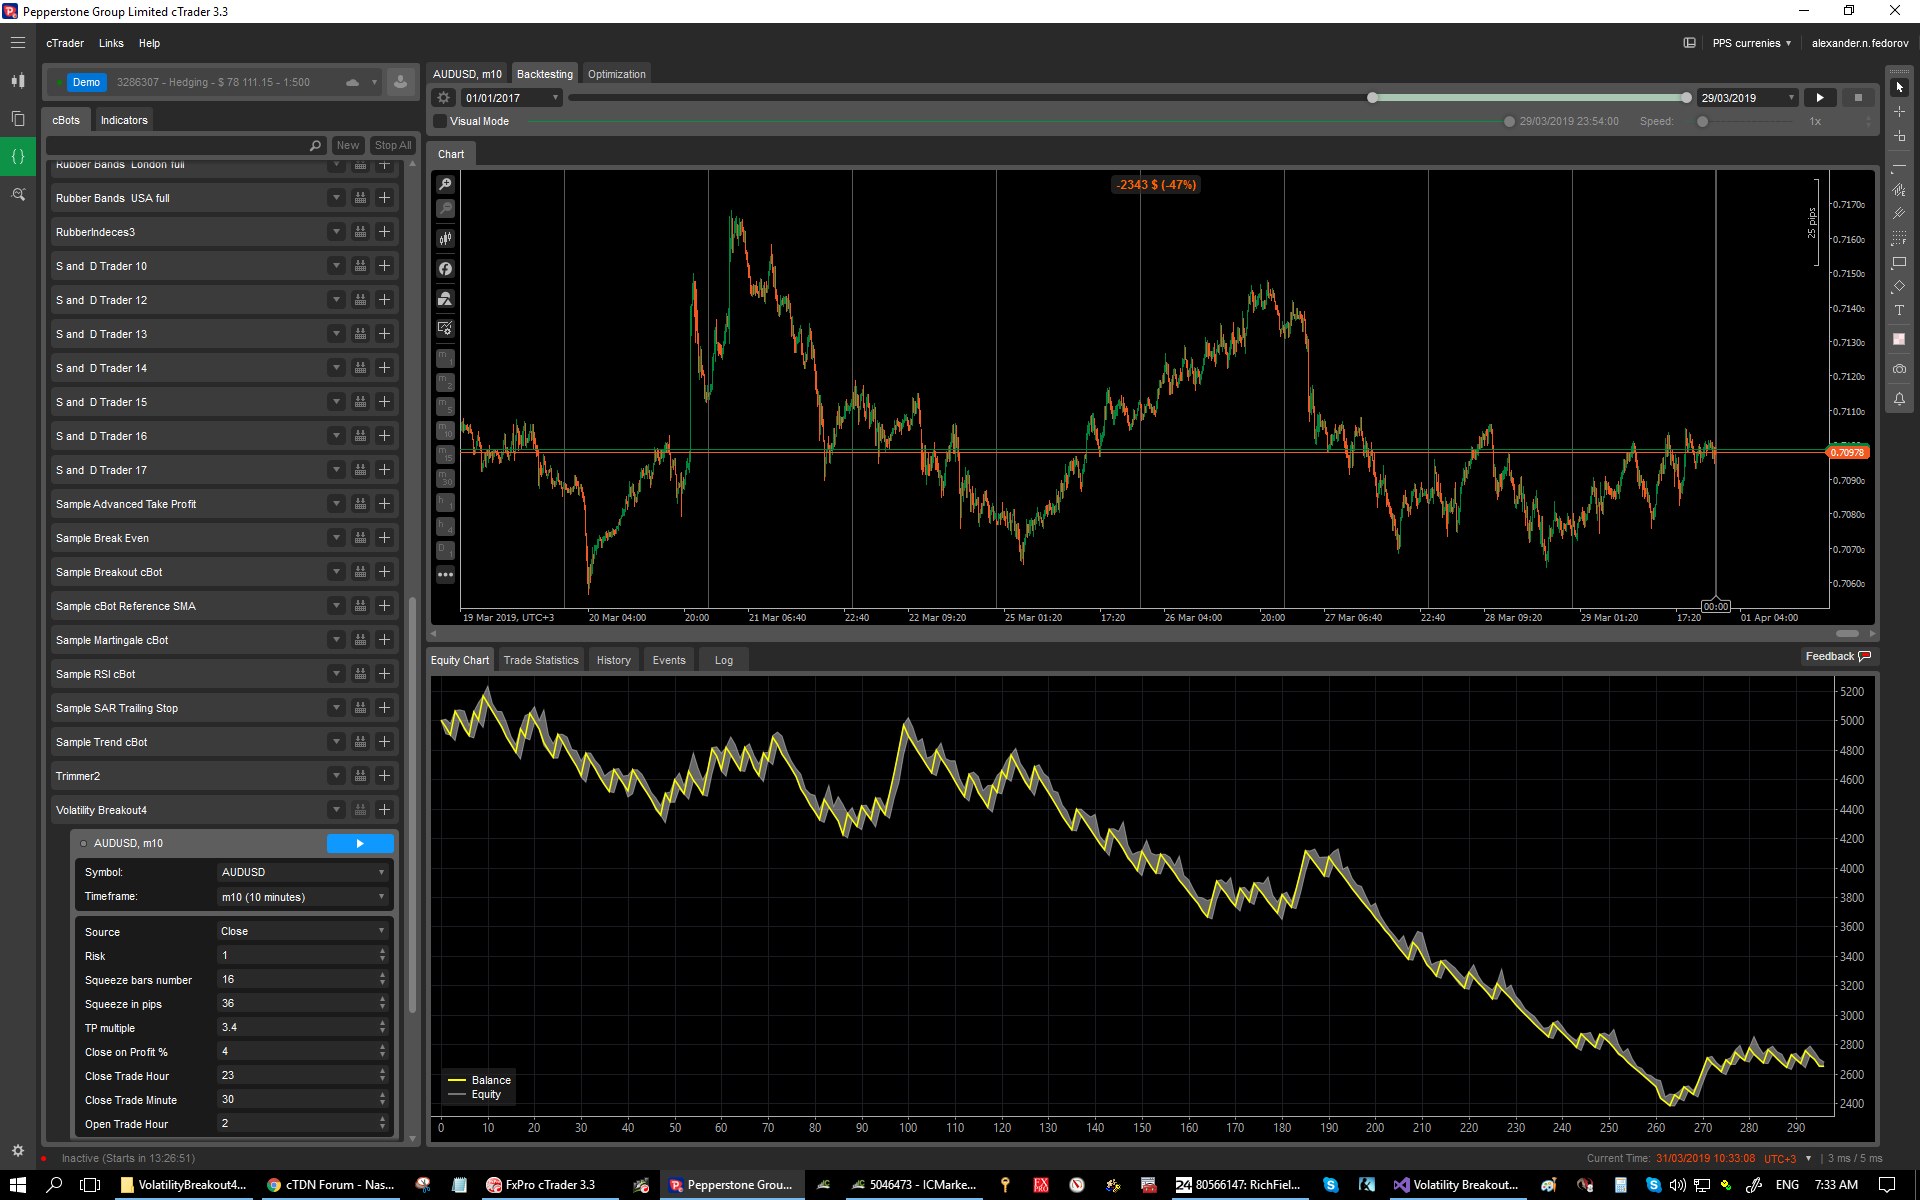Switch to the Optimization tab
Viewport: 1920px width, 1200px height.
click(x=616, y=74)
